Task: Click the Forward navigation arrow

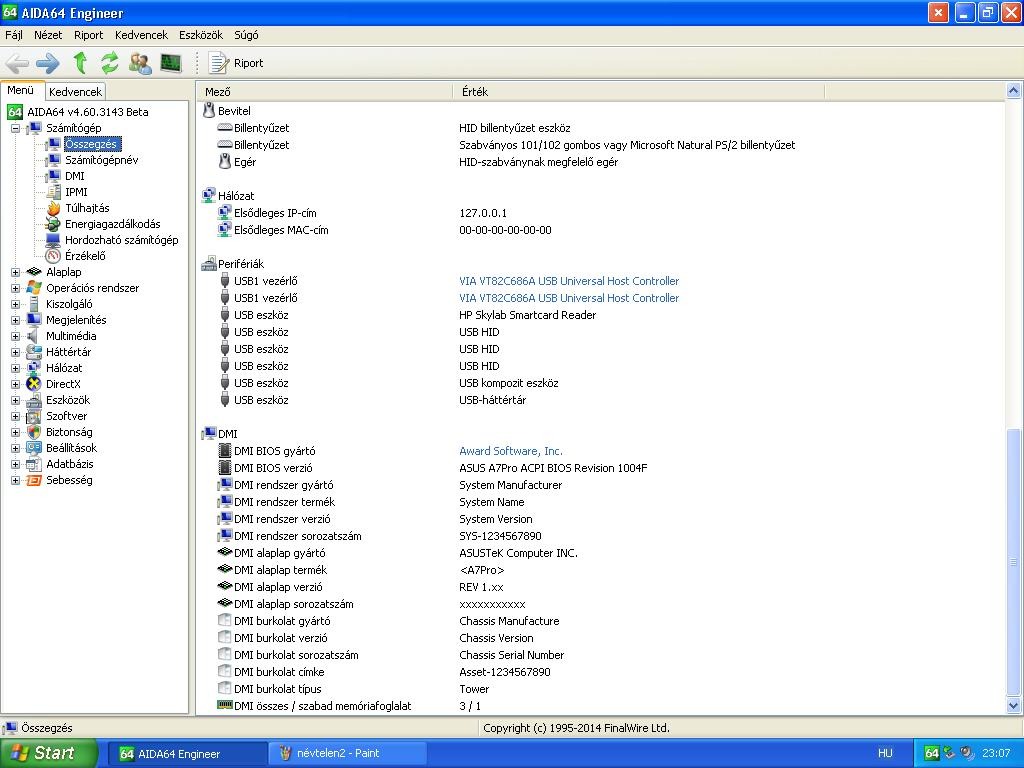Action: pyautogui.click(x=48, y=63)
